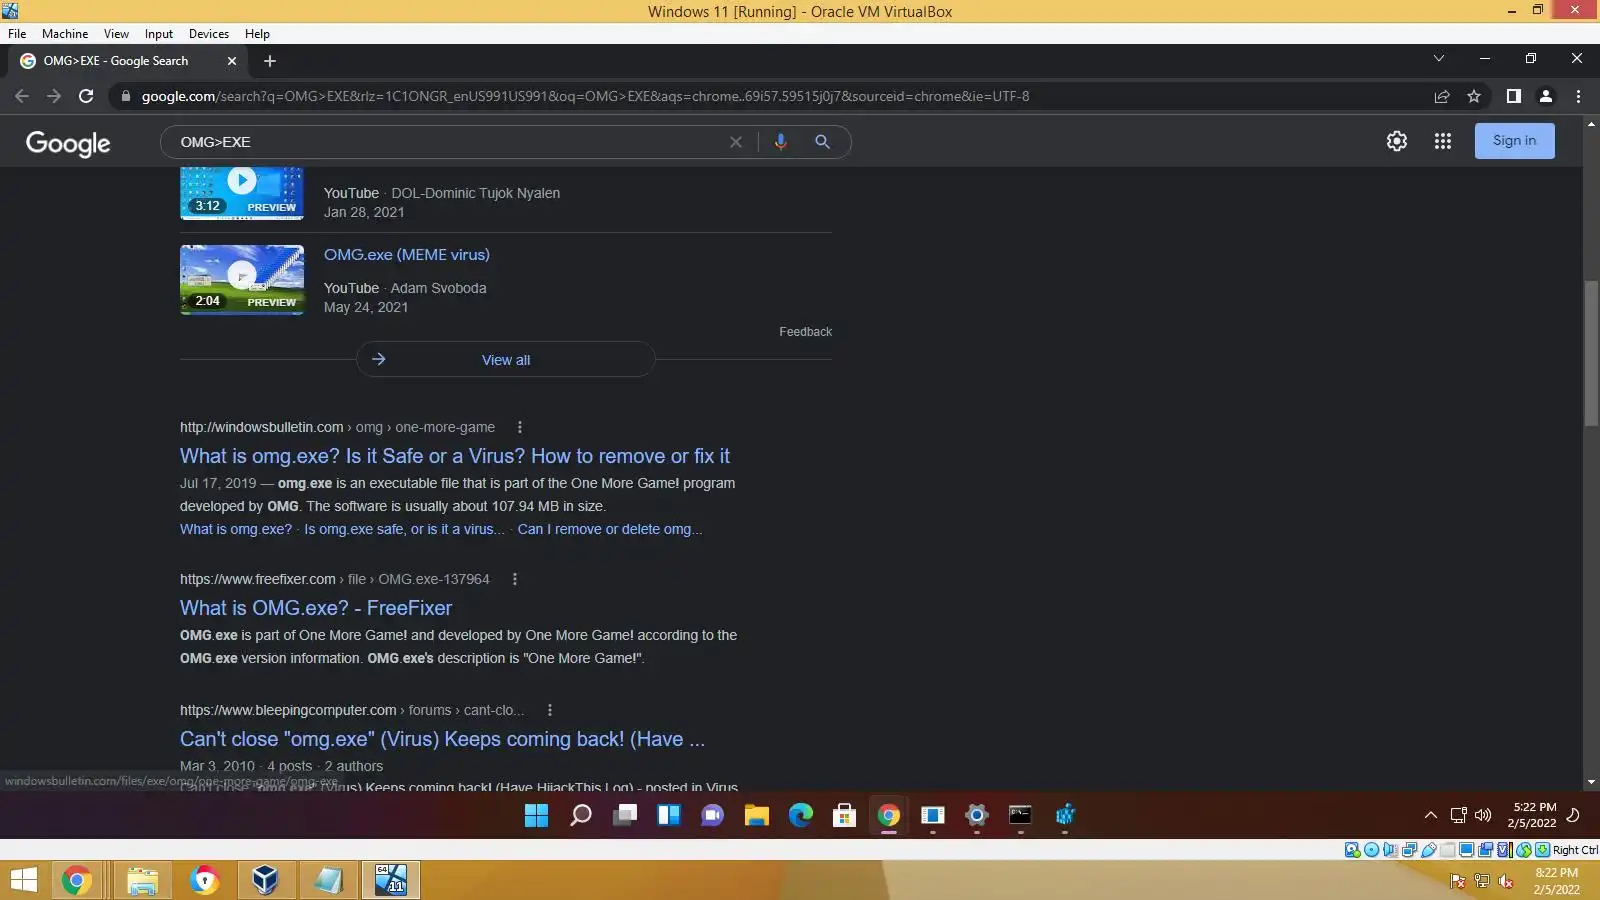Image resolution: width=1600 pixels, height=900 pixels.
Task: Open a new Chrome tab
Action: pyautogui.click(x=270, y=61)
